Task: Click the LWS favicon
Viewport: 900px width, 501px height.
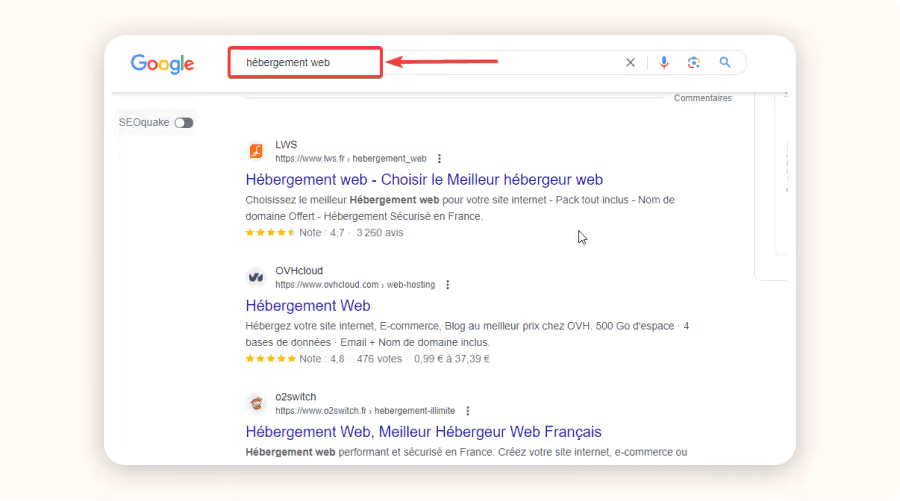Action: (x=256, y=151)
